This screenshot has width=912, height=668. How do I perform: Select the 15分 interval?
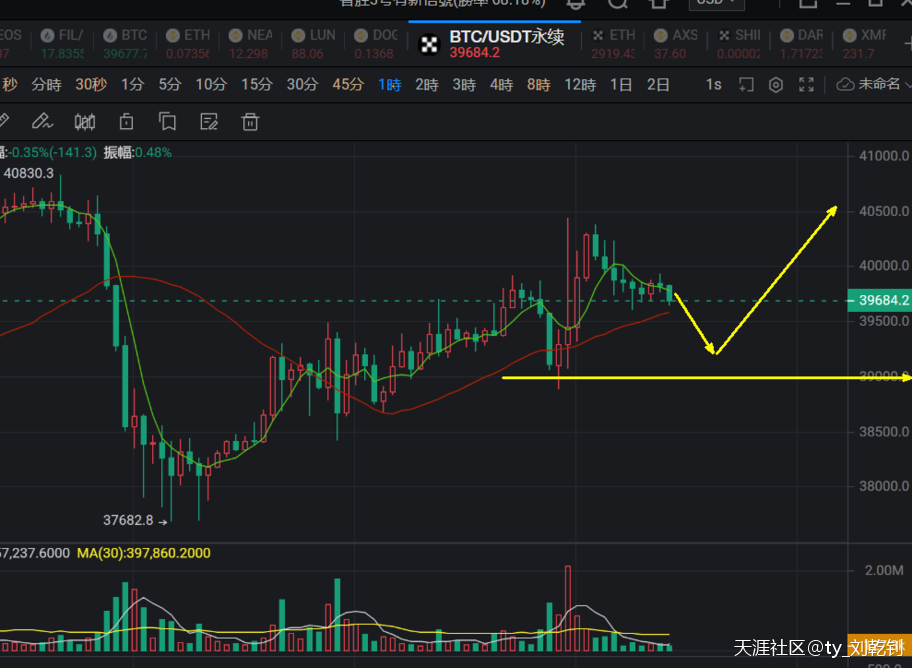click(256, 85)
